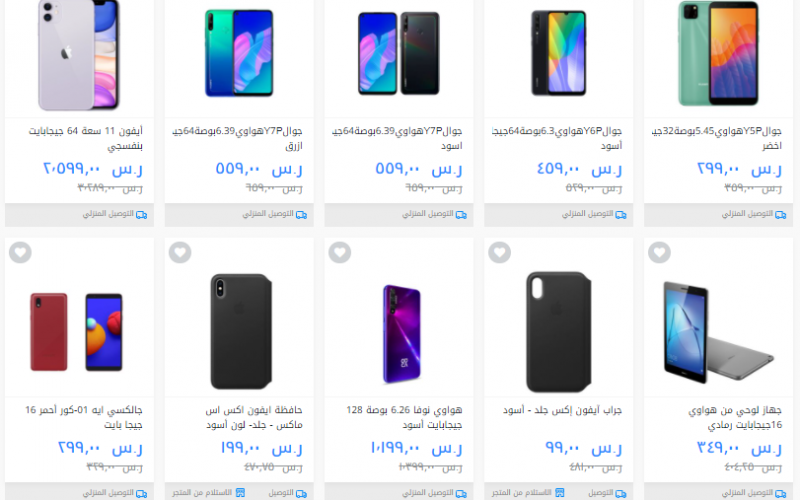This screenshot has width=800, height=500.
Task: Click delivery truck icon under green Huawei Y5P
Action: [781, 215]
